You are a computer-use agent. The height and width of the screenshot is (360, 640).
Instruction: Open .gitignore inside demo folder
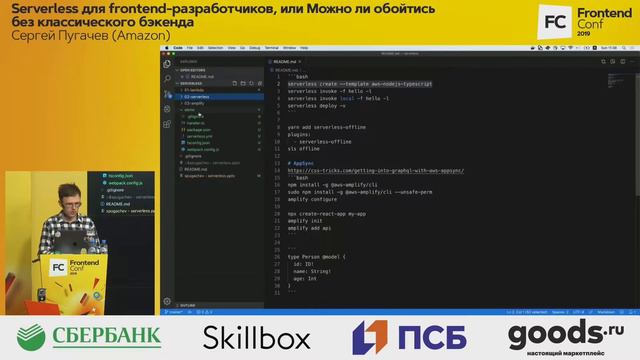coord(220,116)
